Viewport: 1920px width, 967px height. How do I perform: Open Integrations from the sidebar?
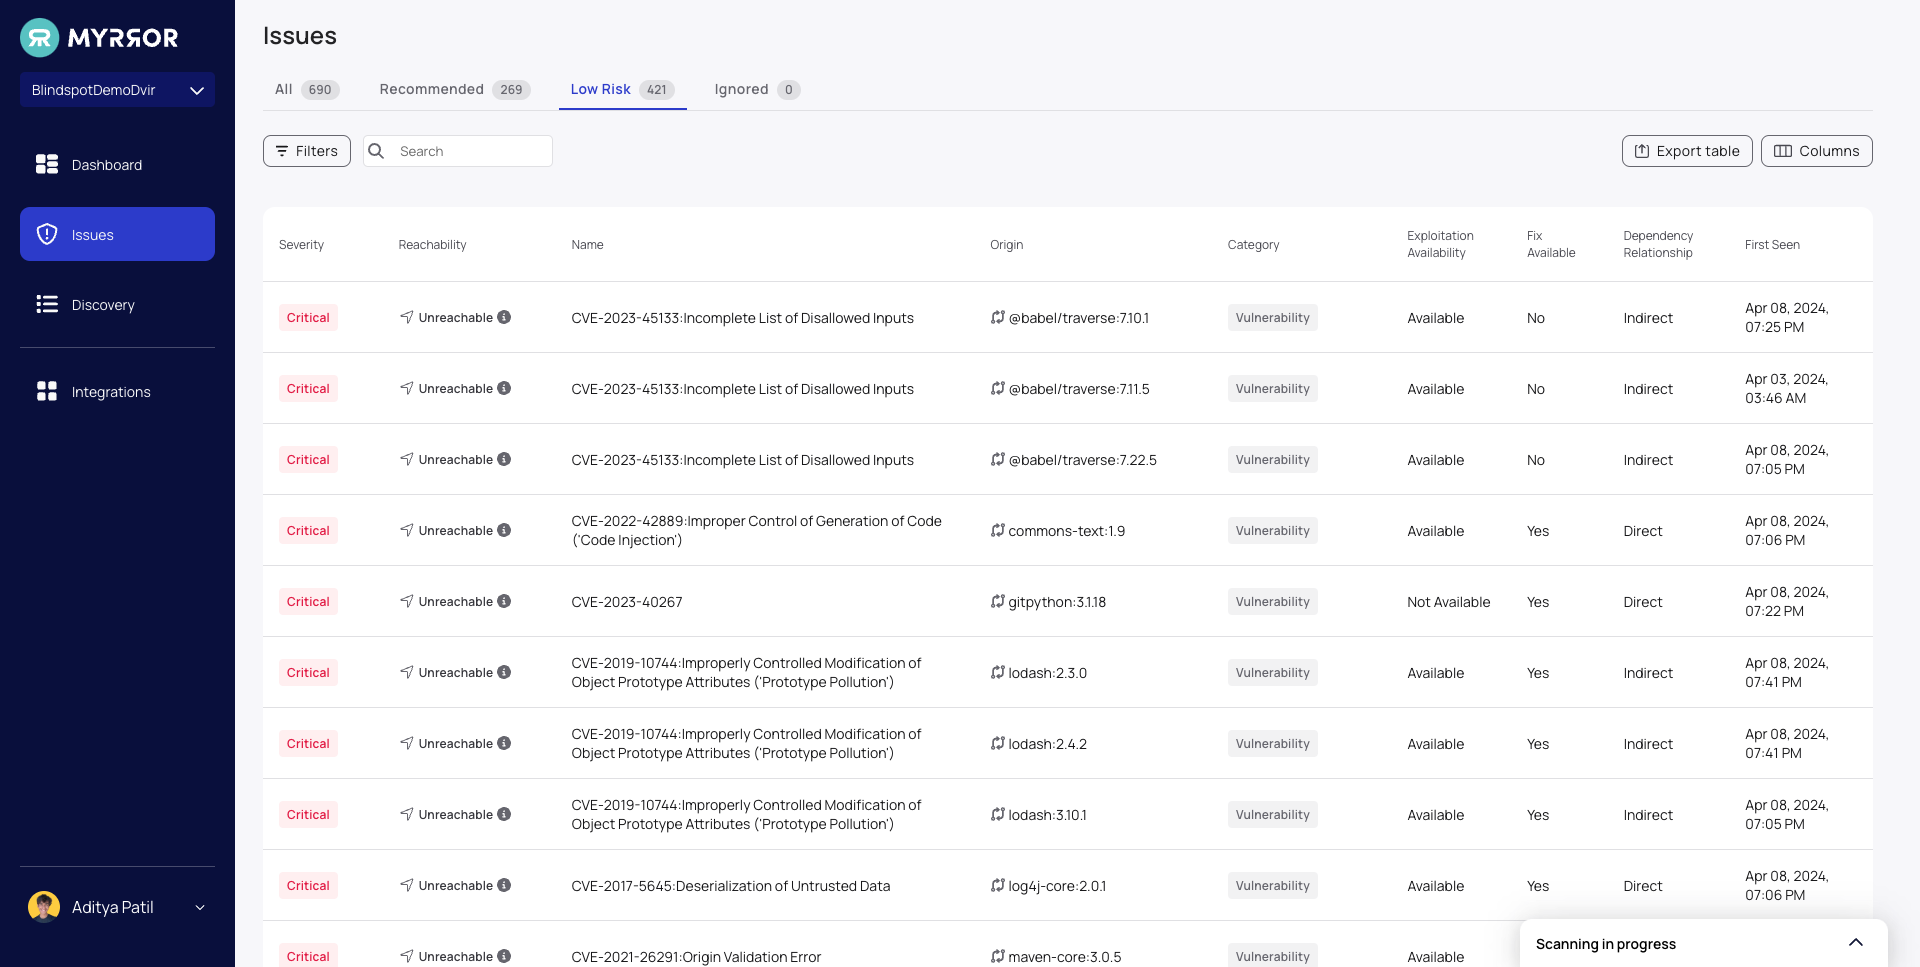pyautogui.click(x=117, y=391)
